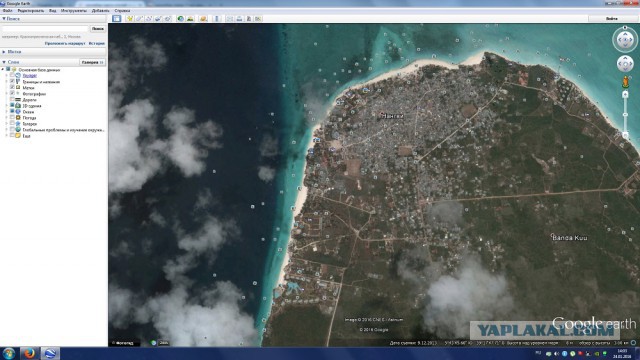
Task: Activate the Ruler tool
Action: click(x=217, y=18)
